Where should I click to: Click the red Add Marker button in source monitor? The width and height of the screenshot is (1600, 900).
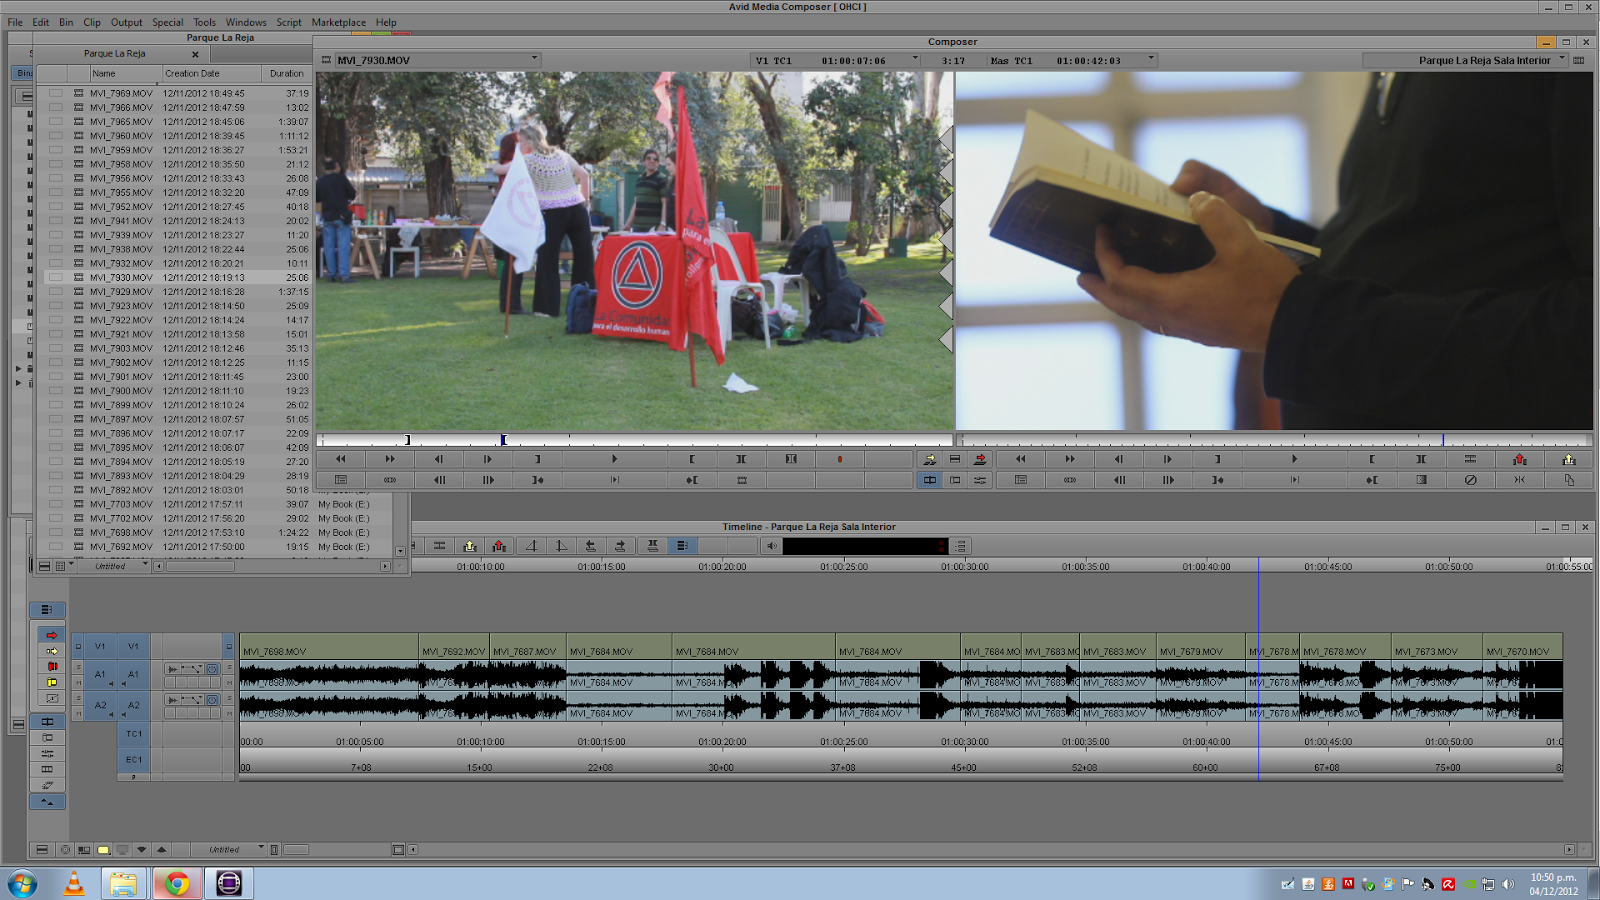(x=840, y=459)
